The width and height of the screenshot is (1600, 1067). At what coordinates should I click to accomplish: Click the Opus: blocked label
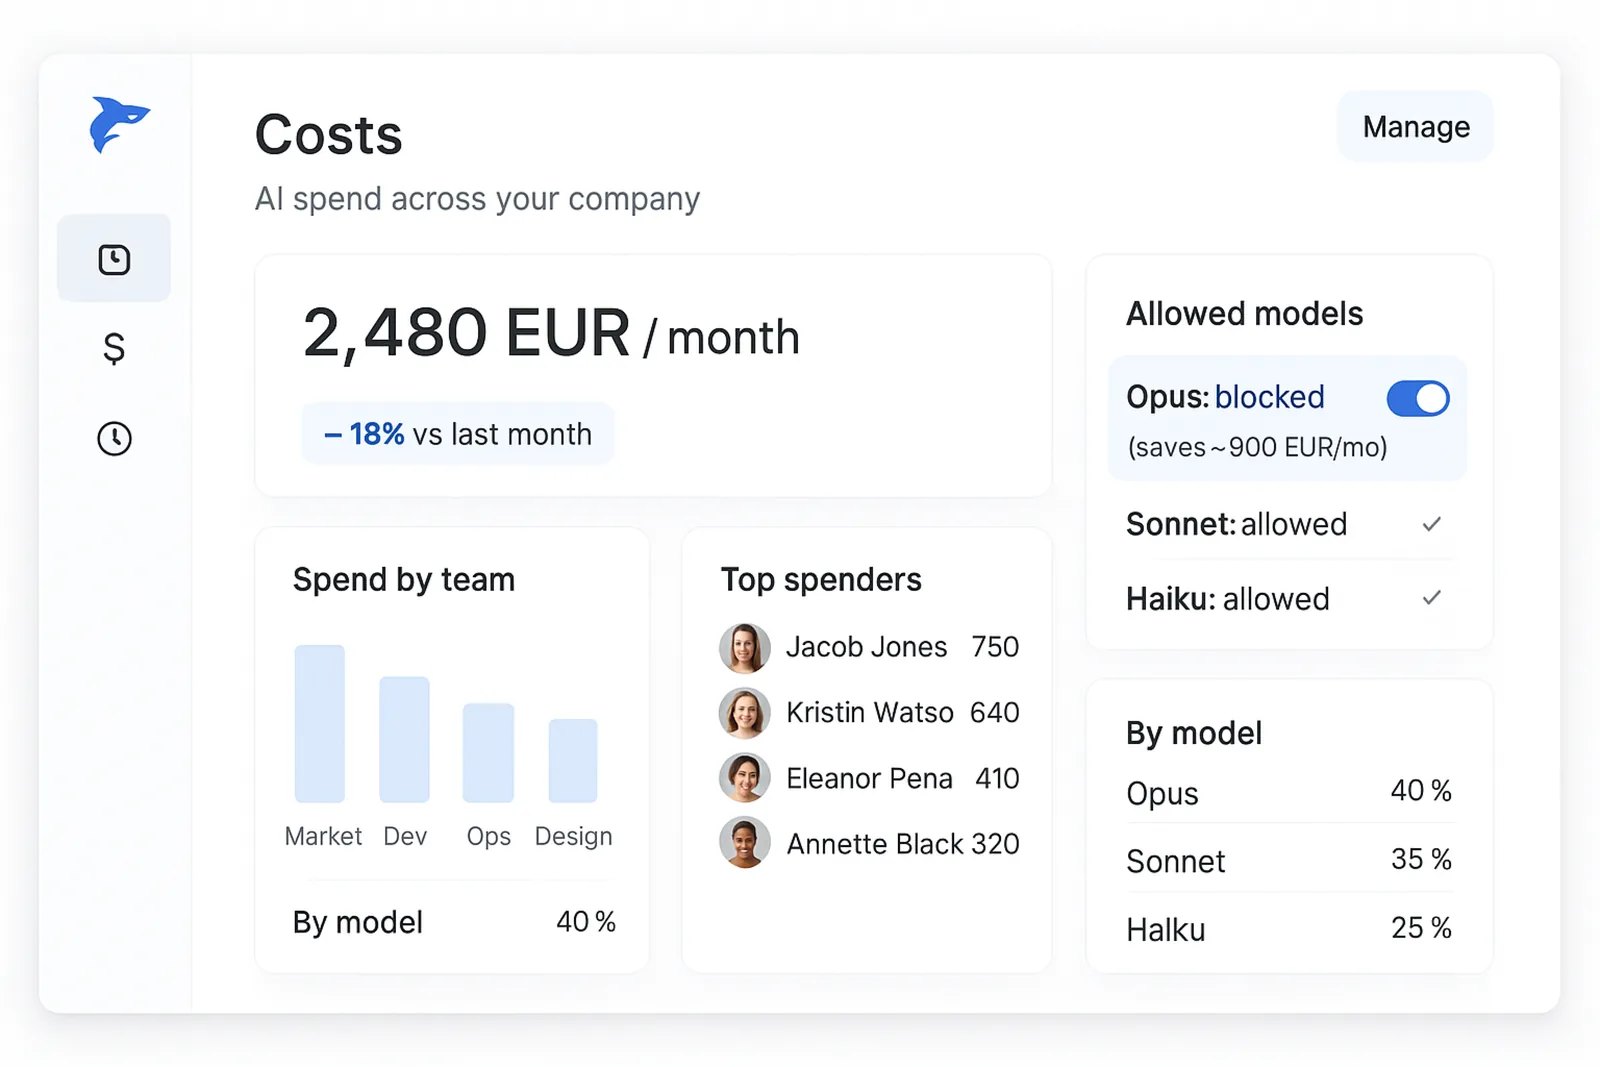[1225, 397]
